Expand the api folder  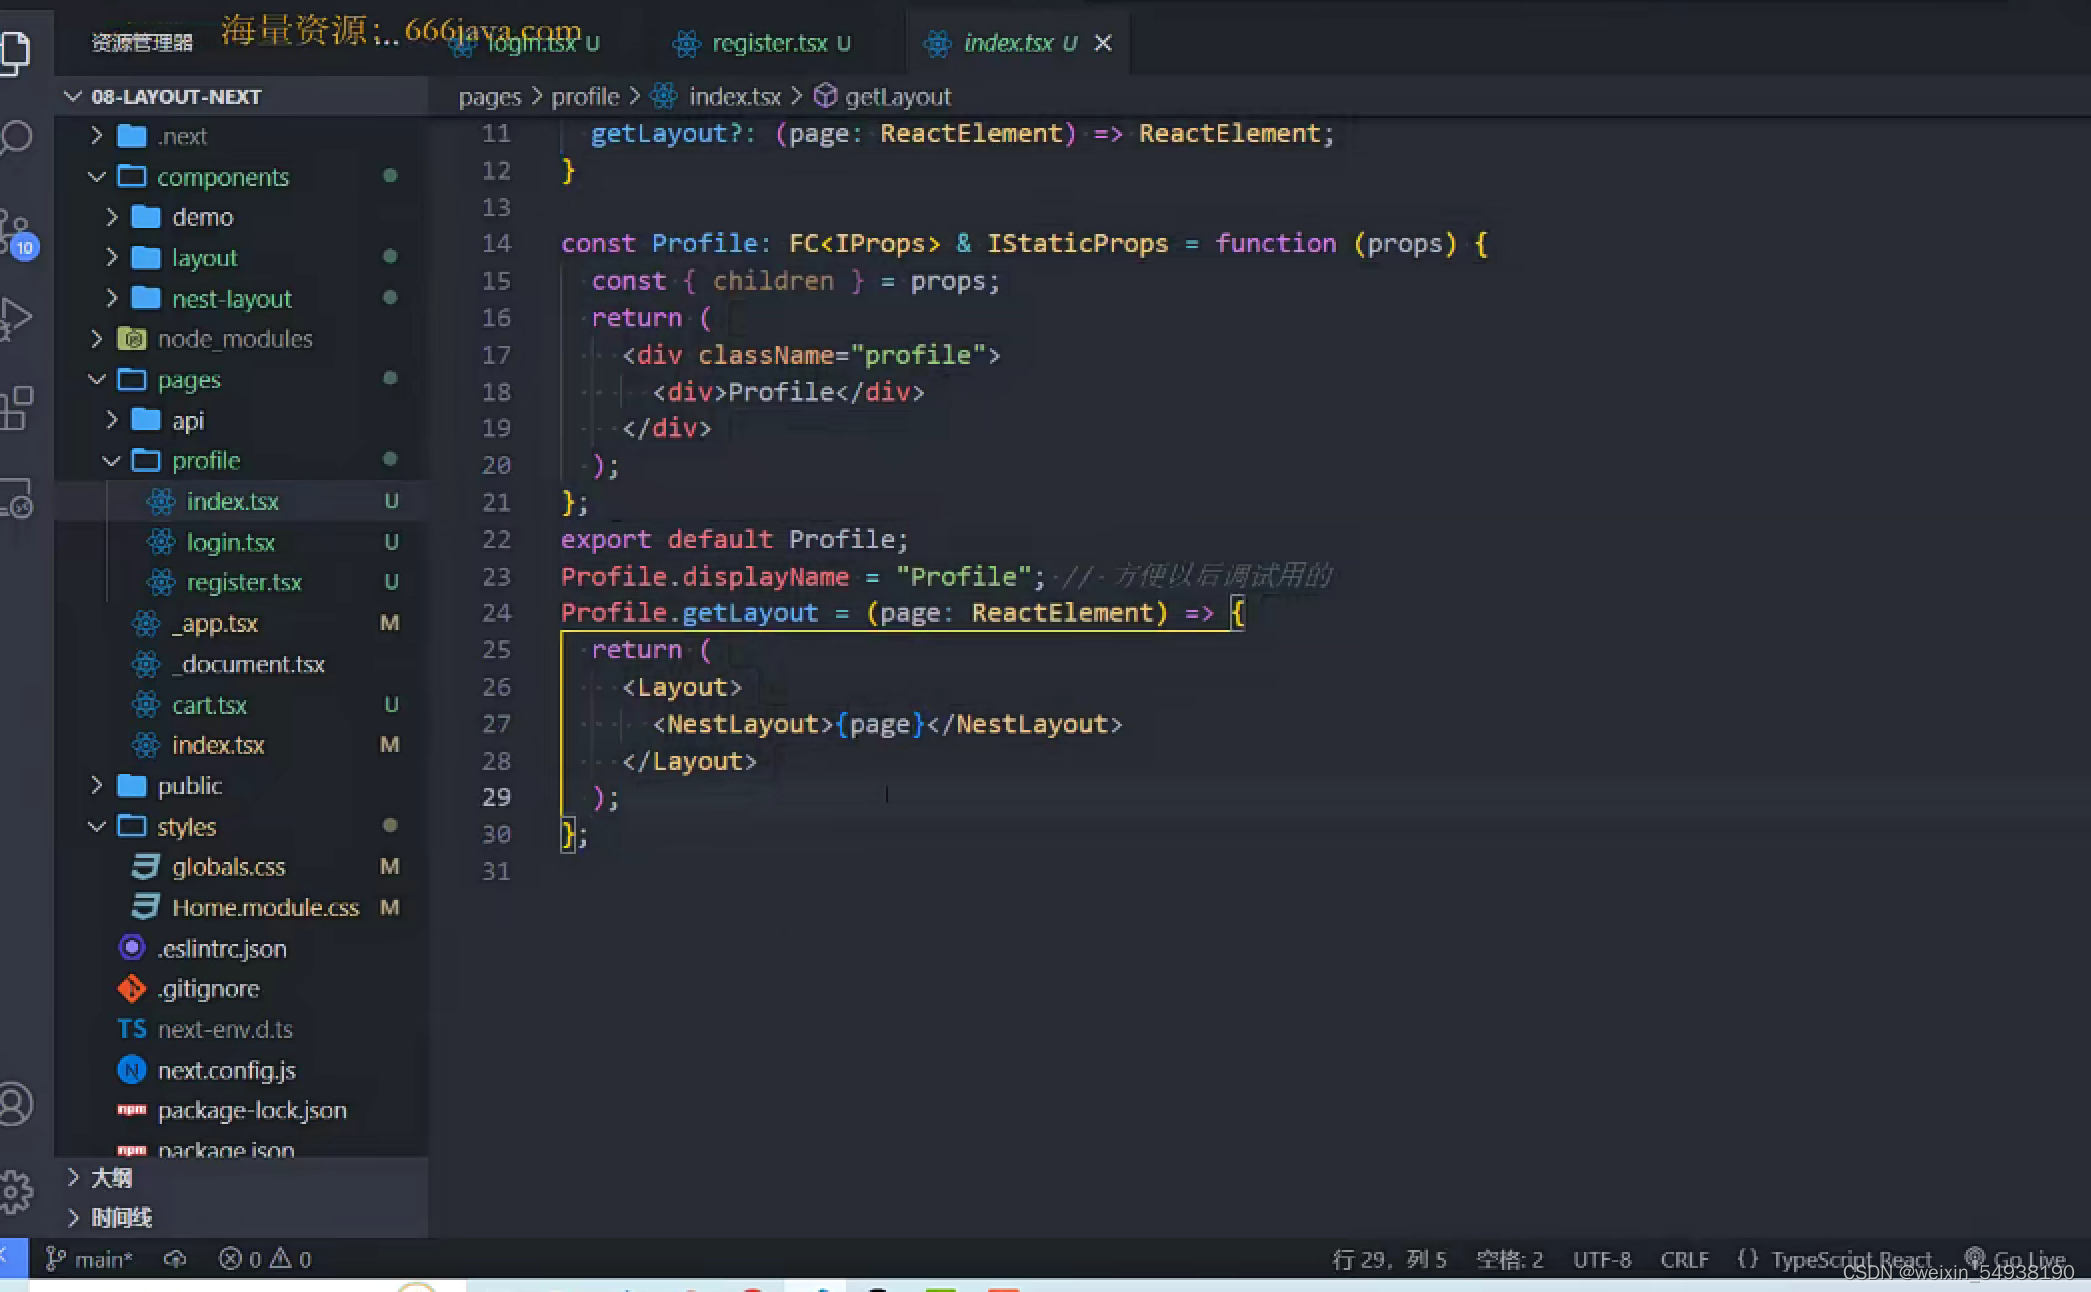(x=241, y=420)
